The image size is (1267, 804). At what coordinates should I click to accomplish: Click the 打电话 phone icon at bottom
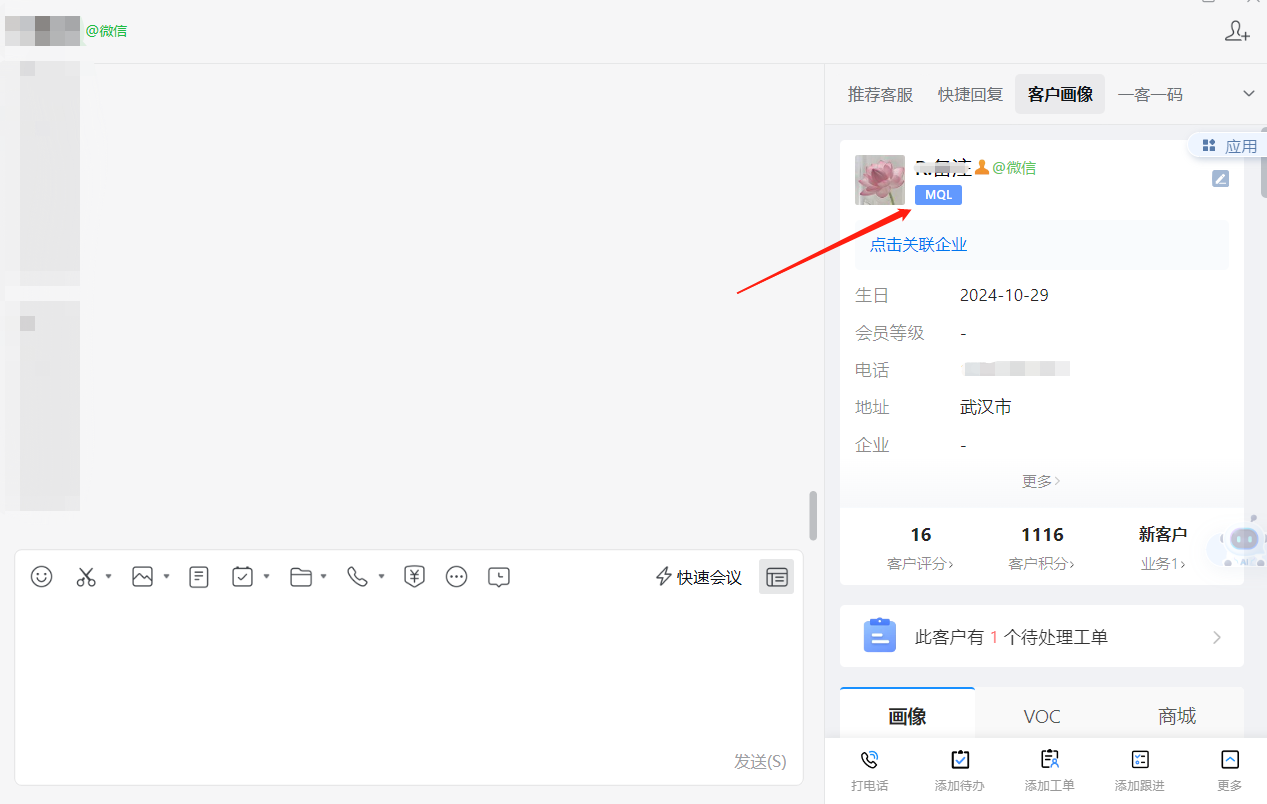click(869, 760)
